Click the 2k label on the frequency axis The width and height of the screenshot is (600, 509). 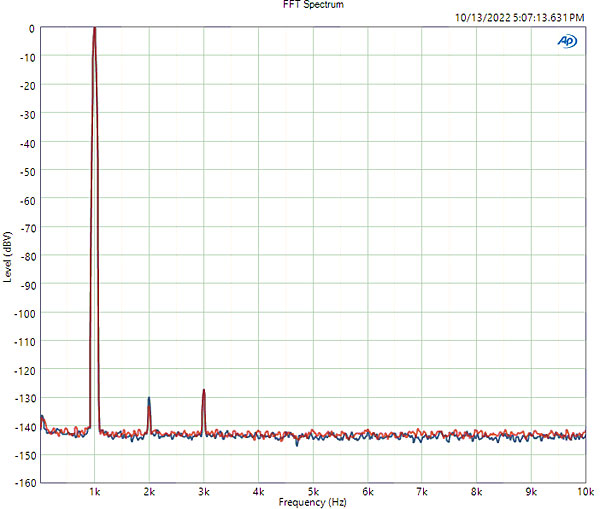click(x=149, y=492)
